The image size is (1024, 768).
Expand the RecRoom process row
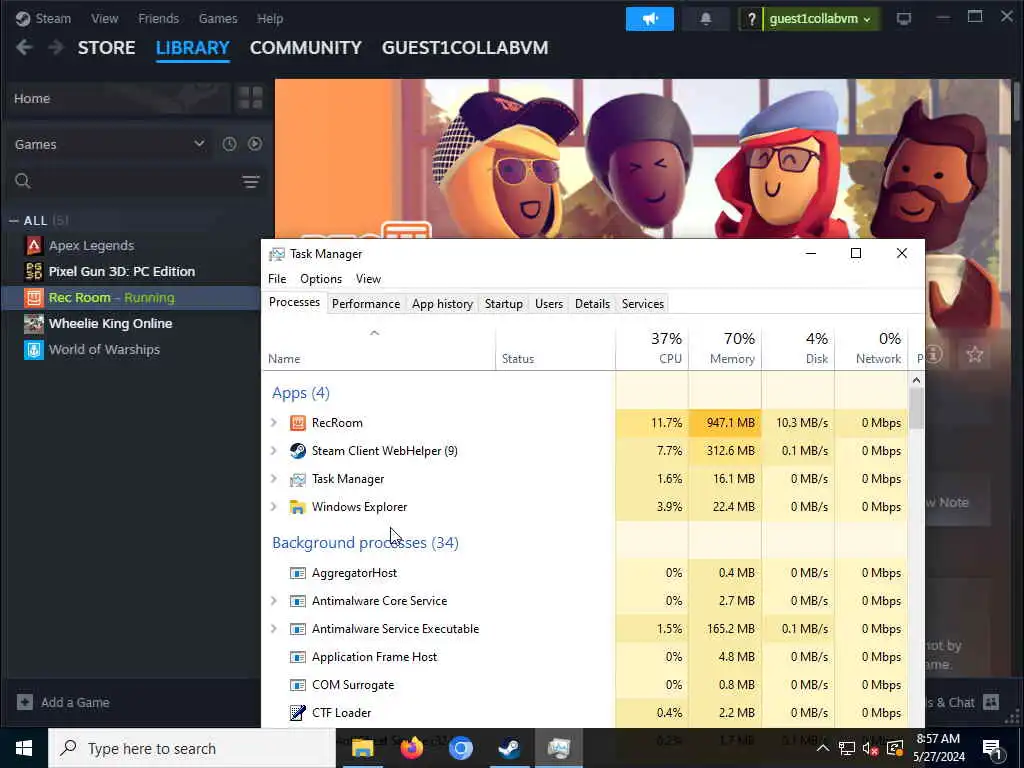click(x=274, y=423)
